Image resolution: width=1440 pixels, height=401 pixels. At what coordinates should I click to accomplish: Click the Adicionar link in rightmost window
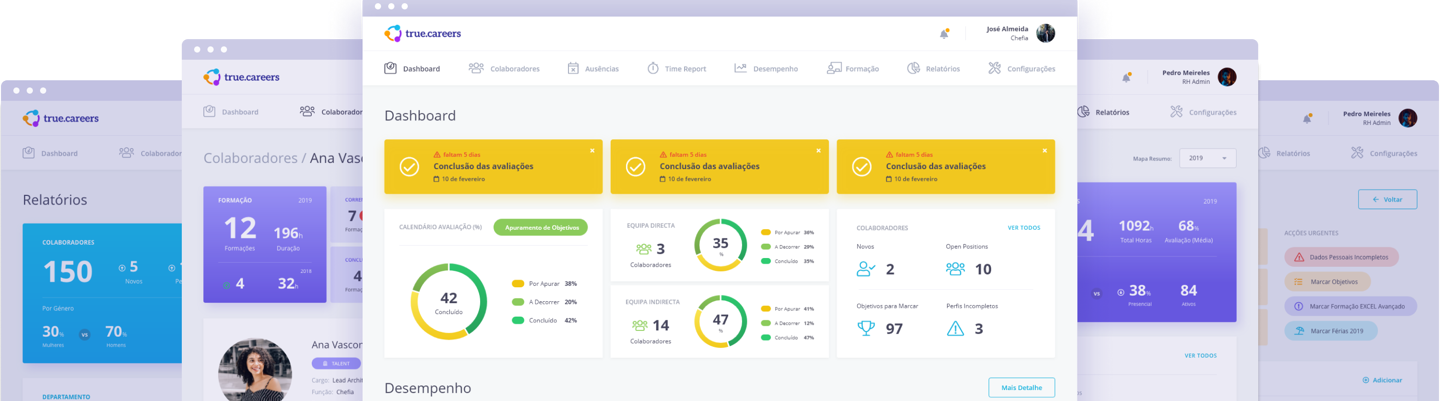pos(1382,380)
